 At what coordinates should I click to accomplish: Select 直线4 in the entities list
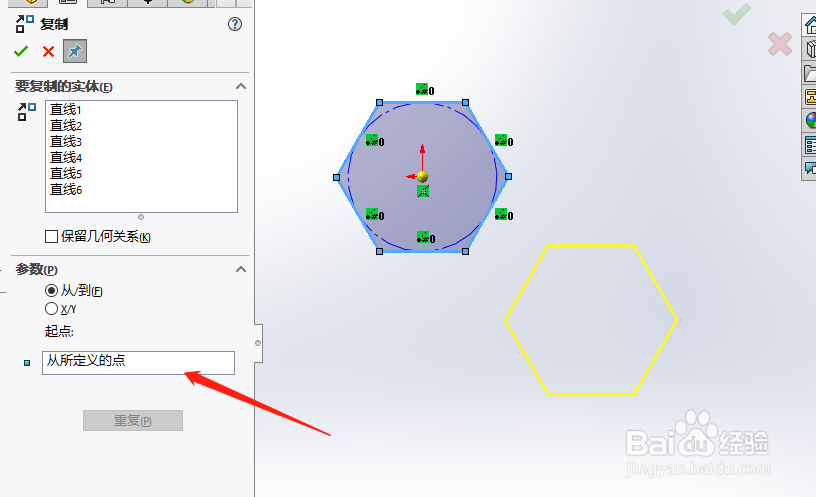66,157
